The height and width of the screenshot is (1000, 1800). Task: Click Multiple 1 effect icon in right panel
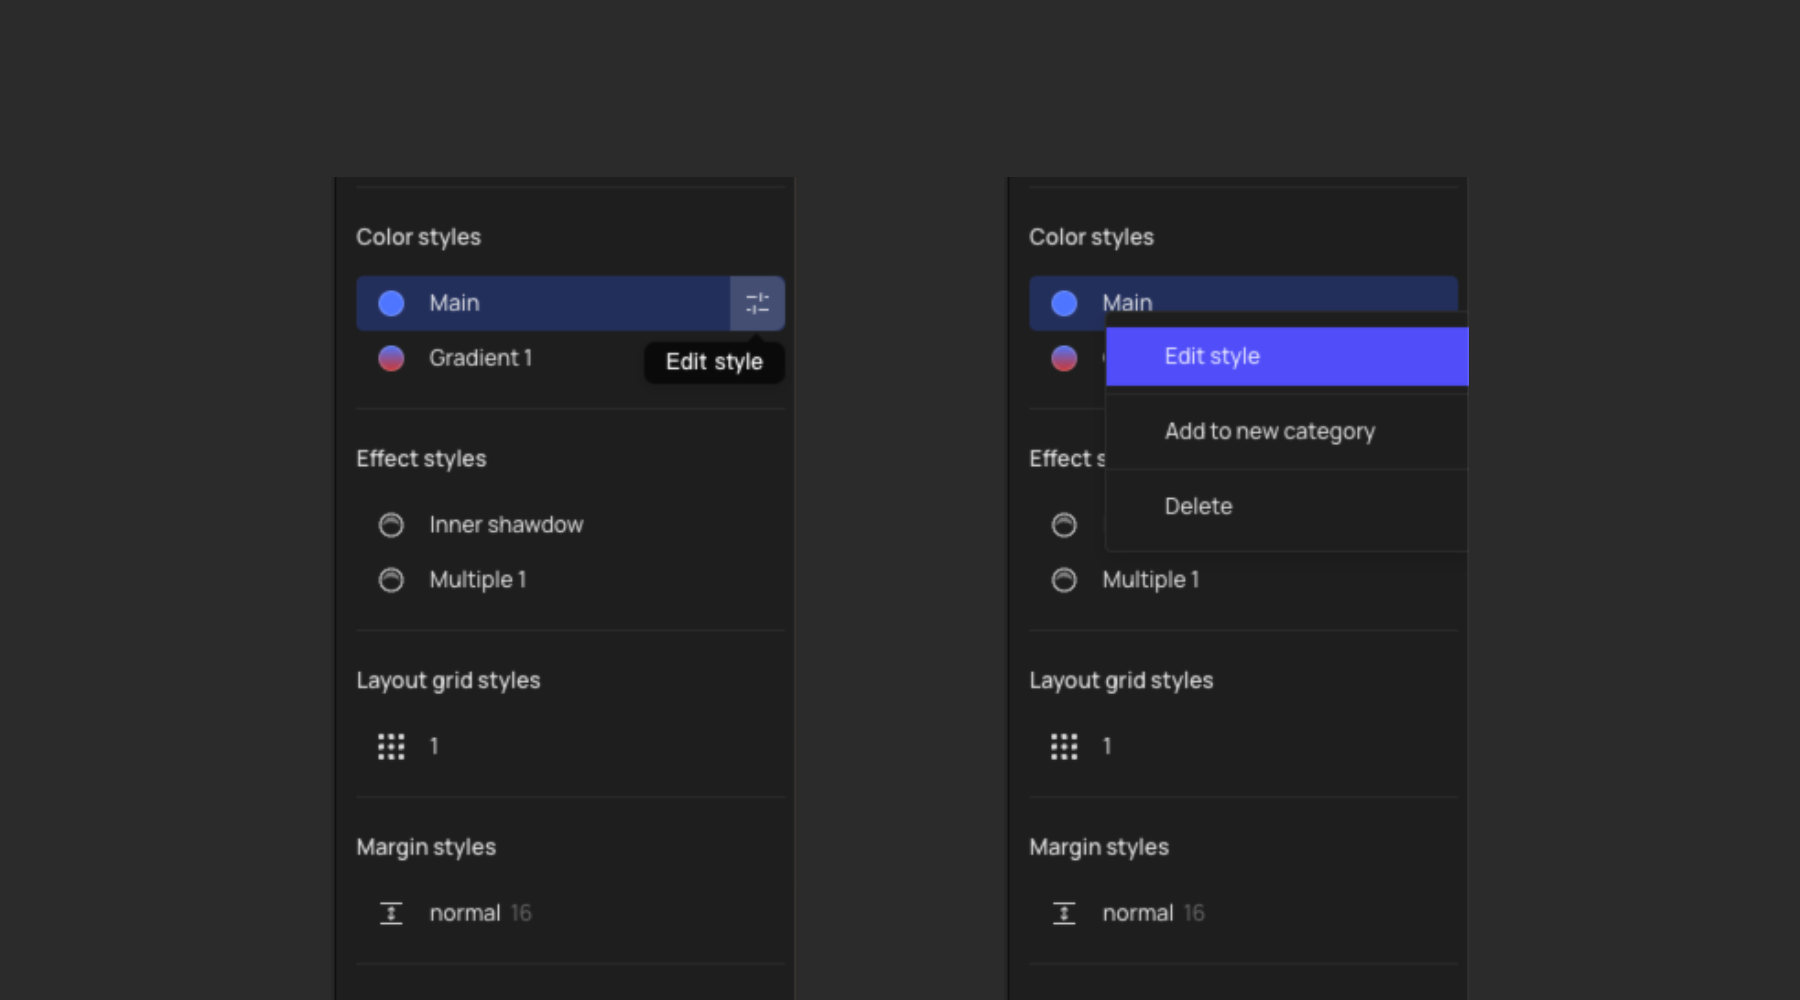pos(1064,580)
